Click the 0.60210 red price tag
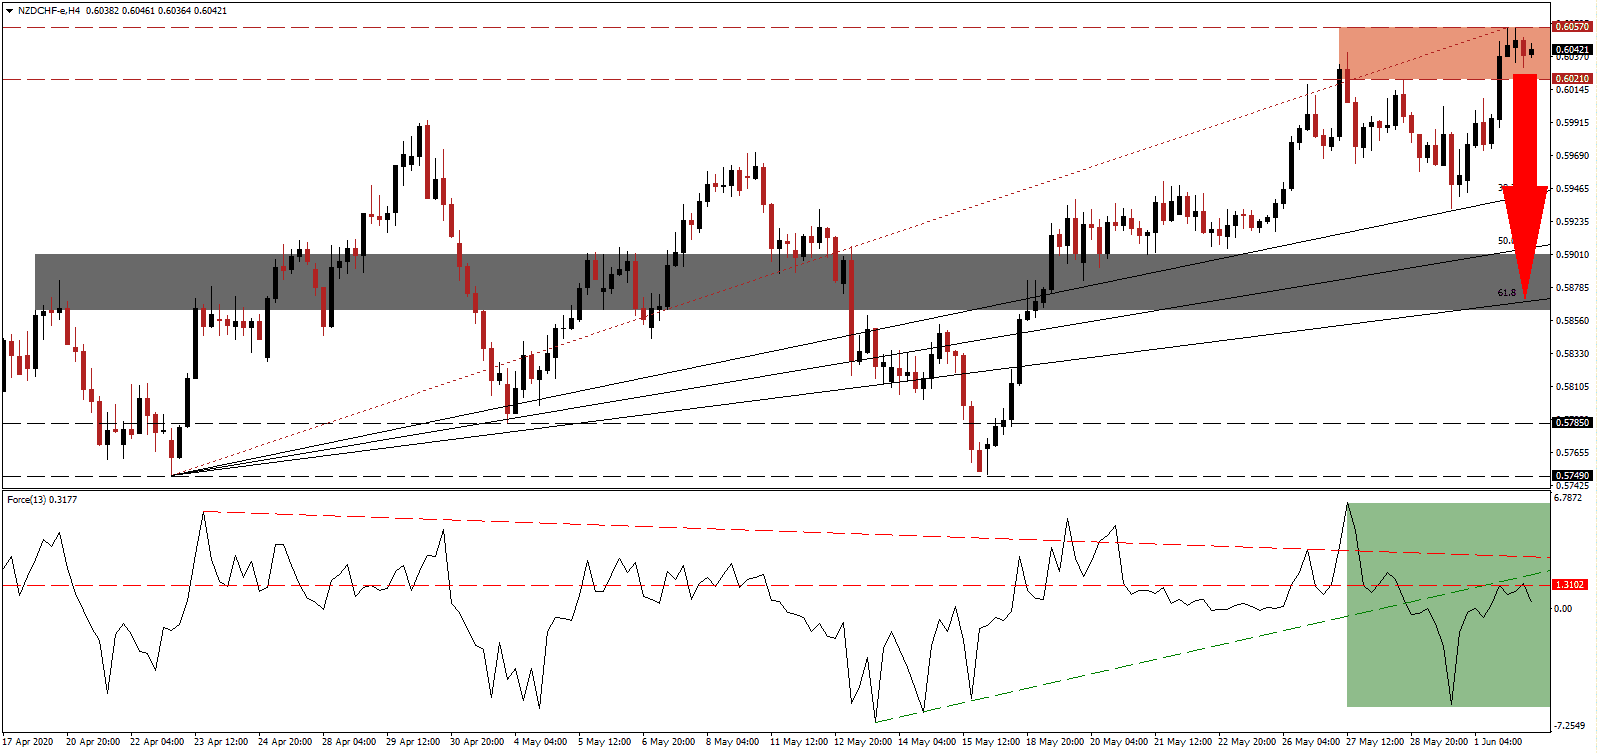The width and height of the screenshot is (1598, 753). click(x=1571, y=79)
